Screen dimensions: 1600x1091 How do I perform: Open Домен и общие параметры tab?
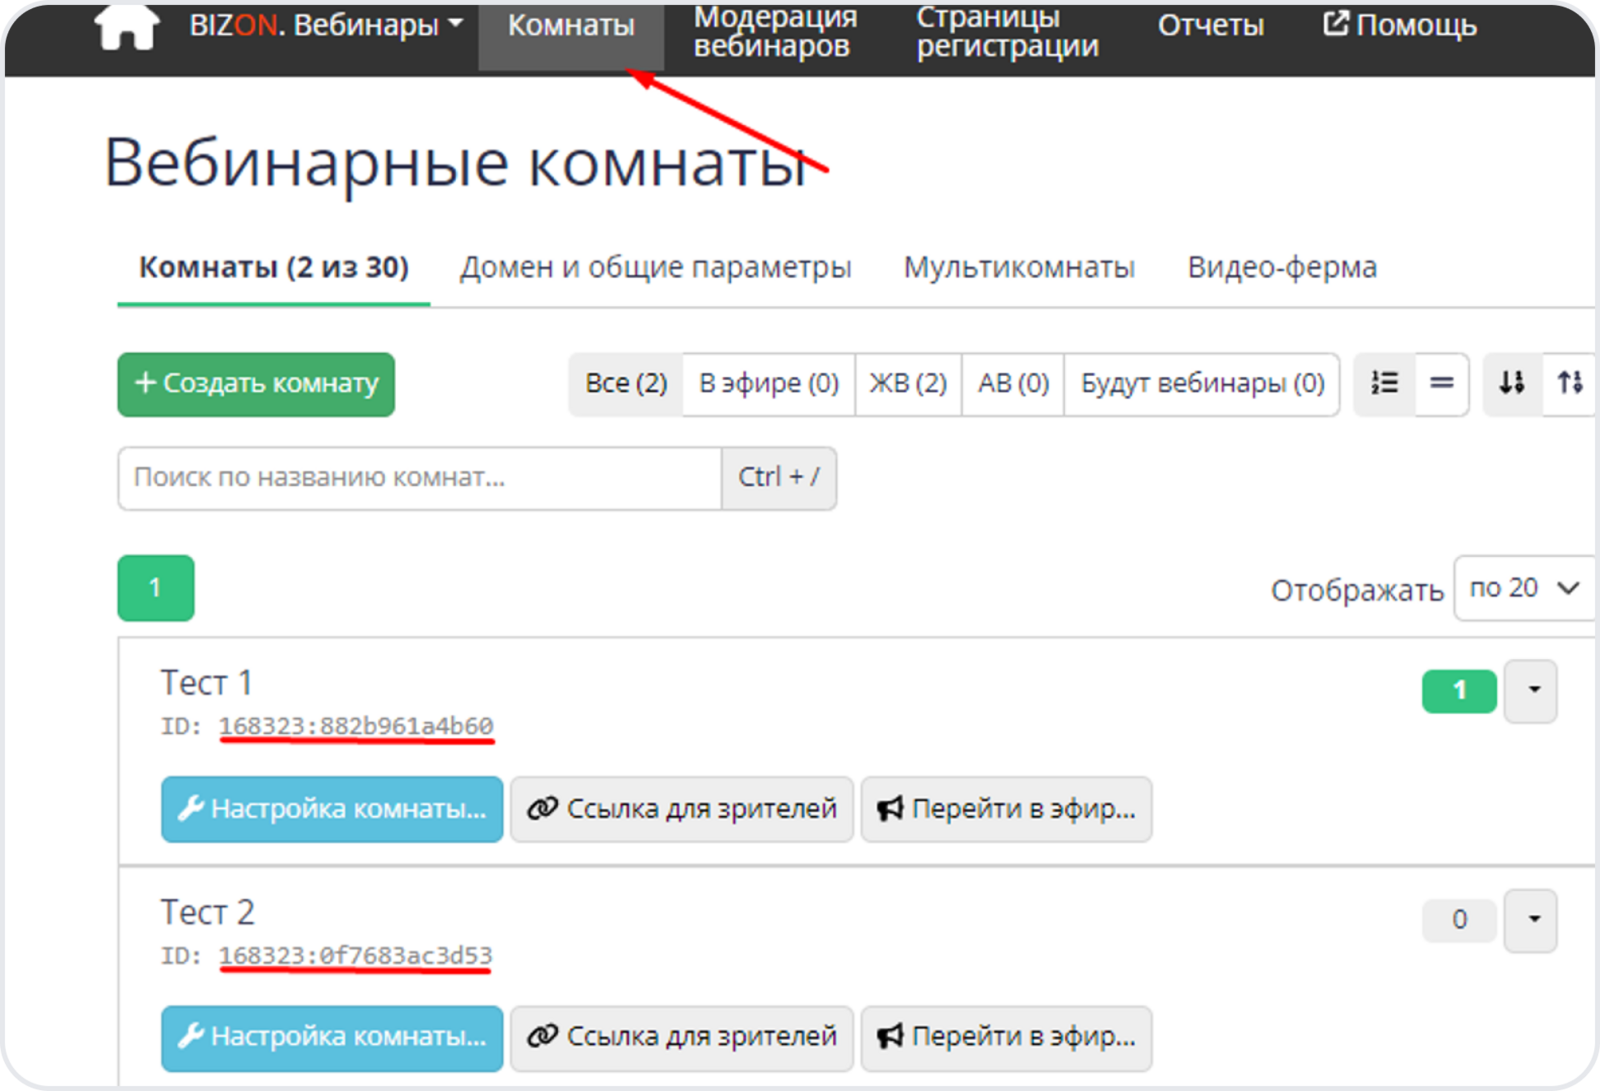655,268
